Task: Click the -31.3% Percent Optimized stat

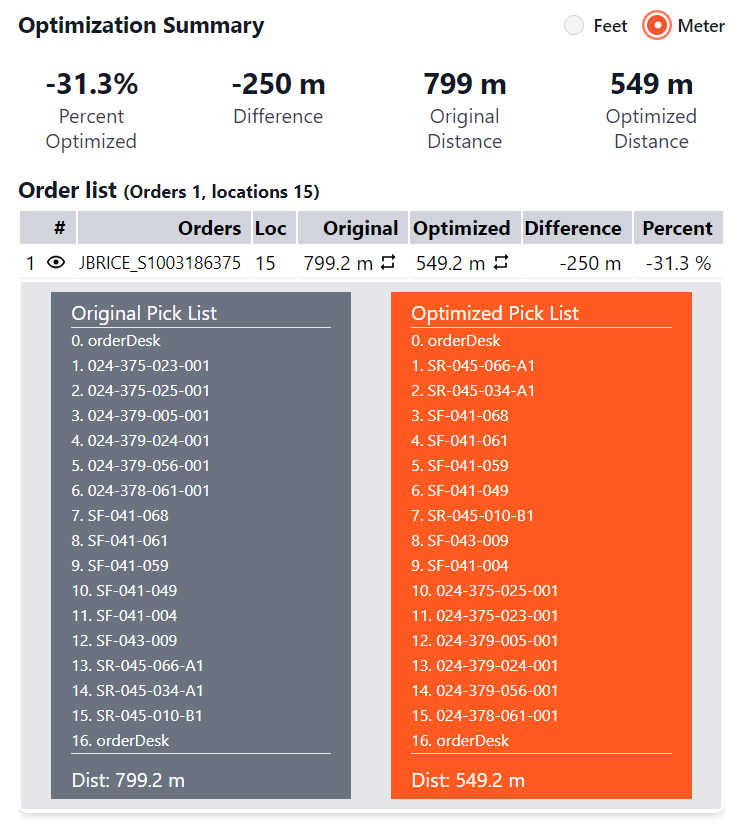Action: click(91, 86)
